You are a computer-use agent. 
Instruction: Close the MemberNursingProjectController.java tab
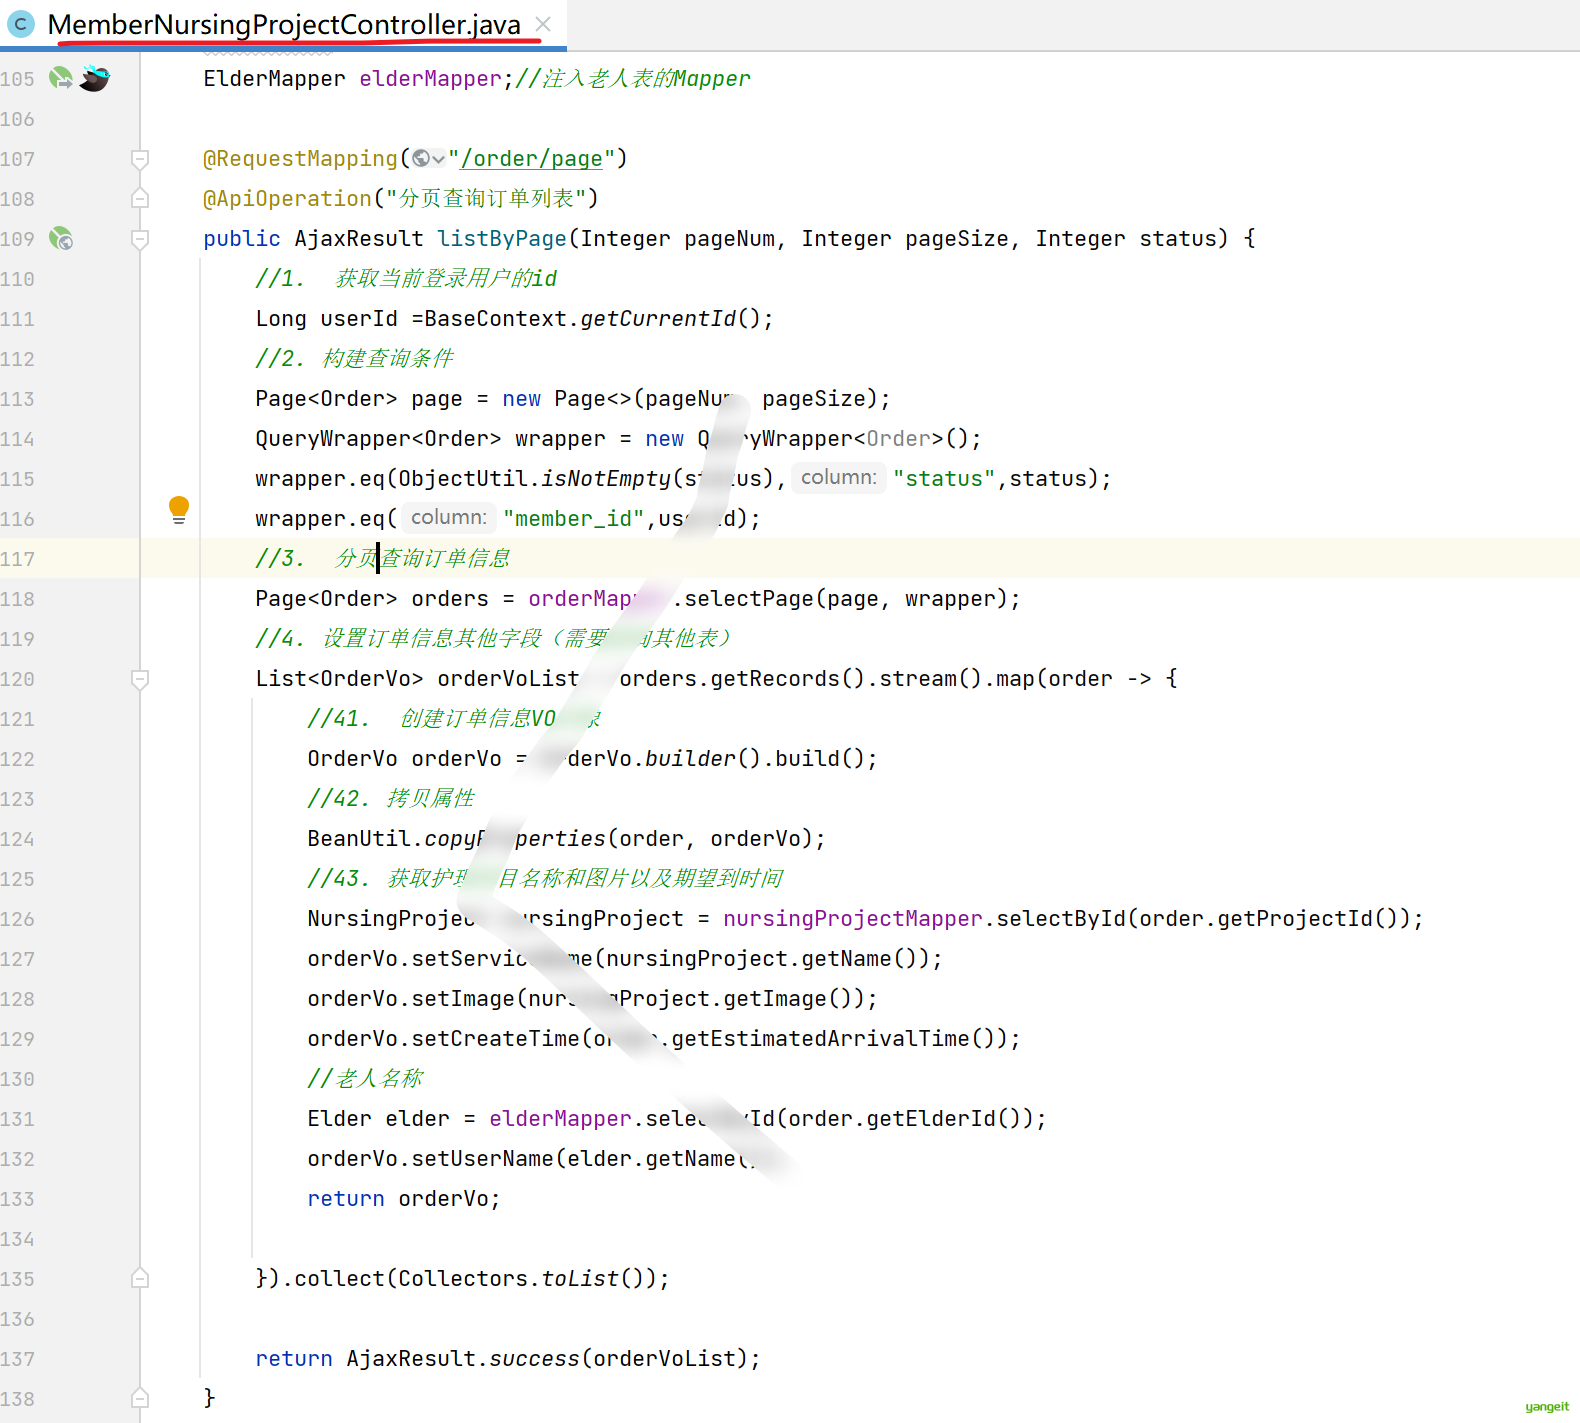(543, 24)
